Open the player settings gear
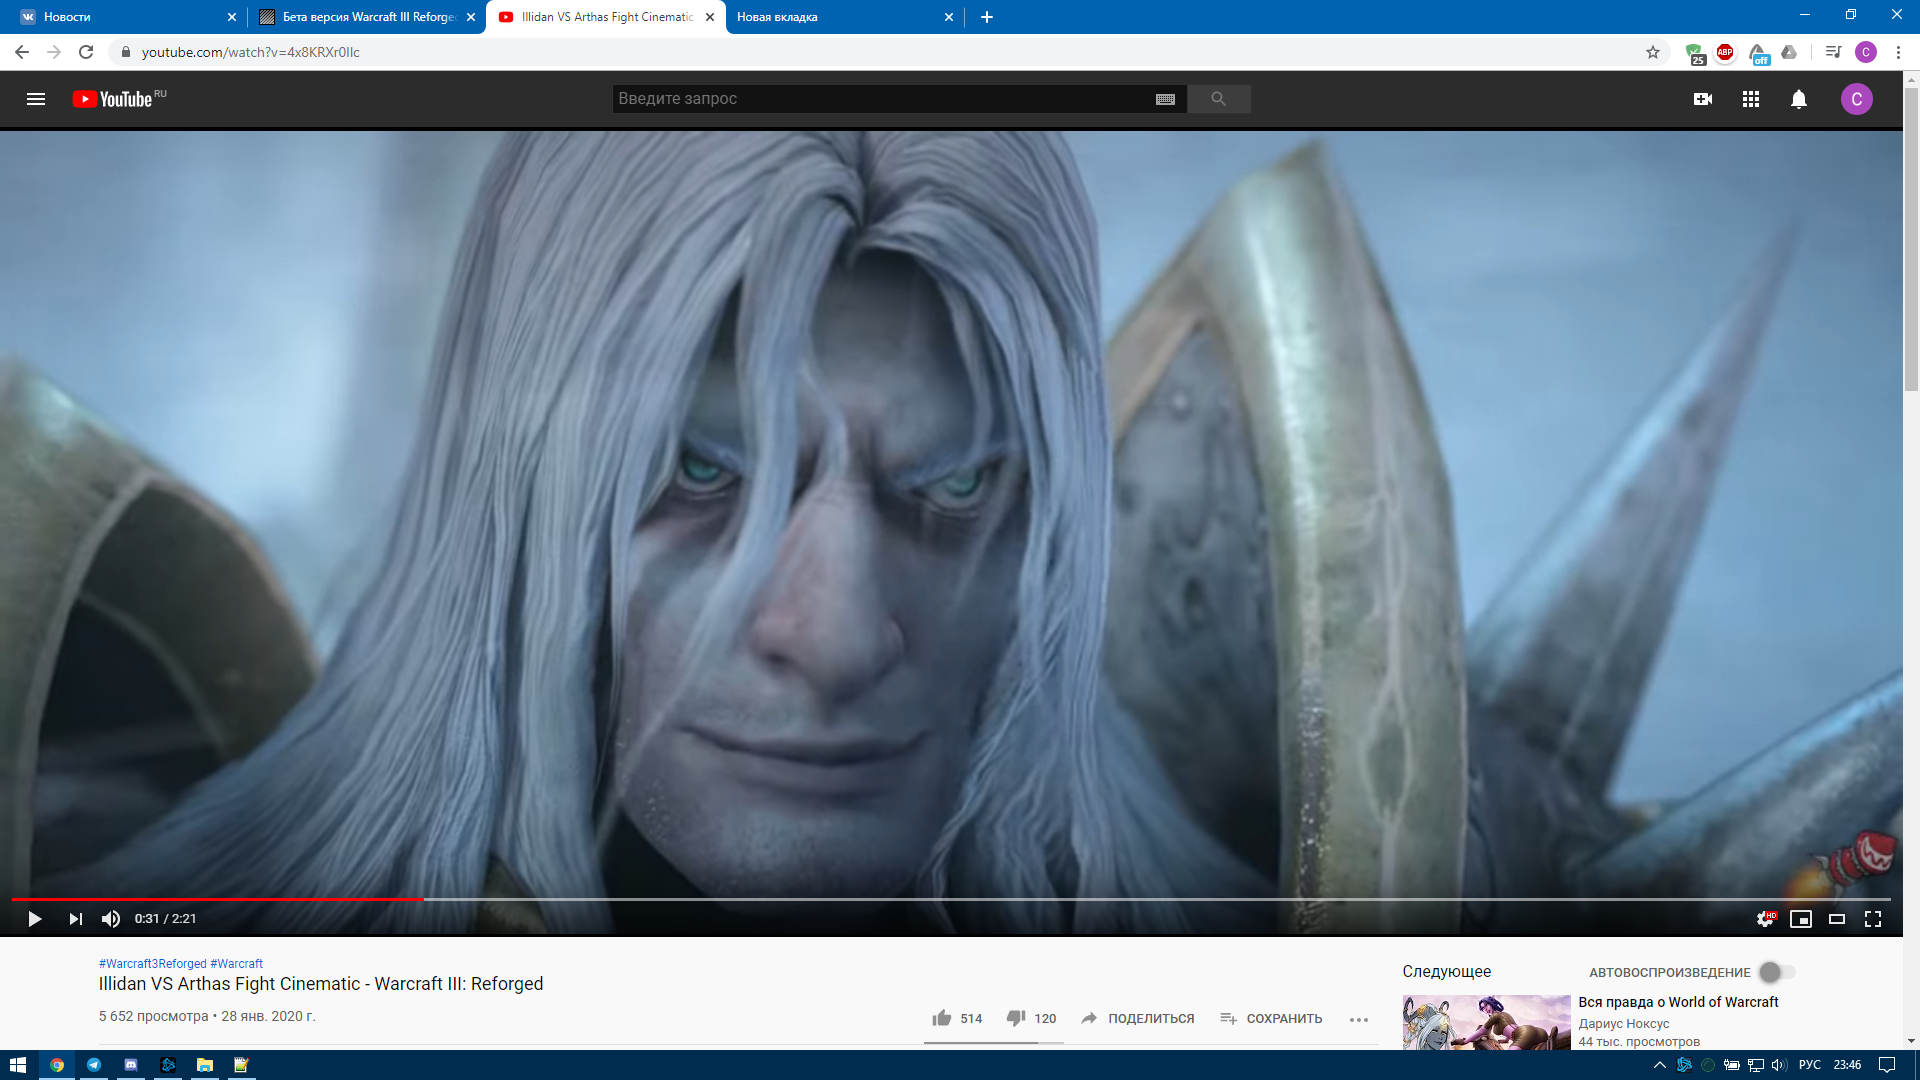Image resolution: width=1920 pixels, height=1080 pixels. [1765, 919]
